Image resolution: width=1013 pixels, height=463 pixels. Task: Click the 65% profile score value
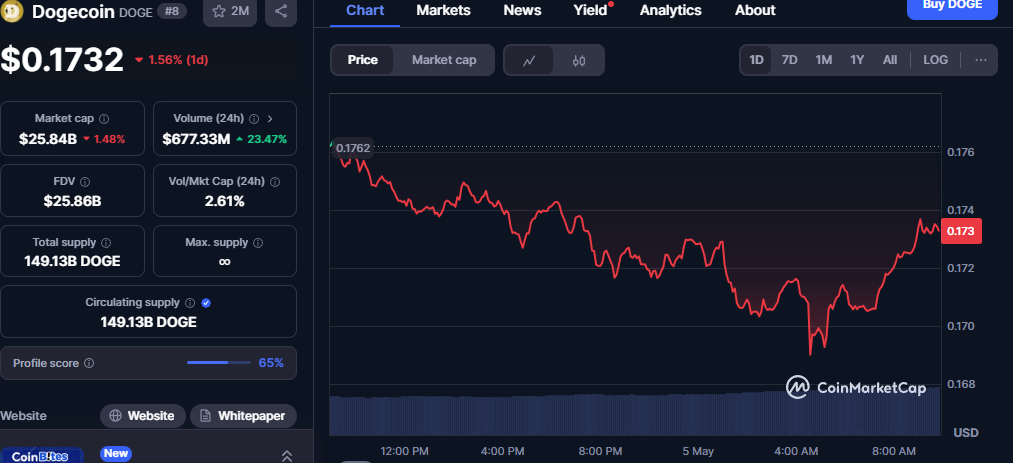click(x=271, y=363)
